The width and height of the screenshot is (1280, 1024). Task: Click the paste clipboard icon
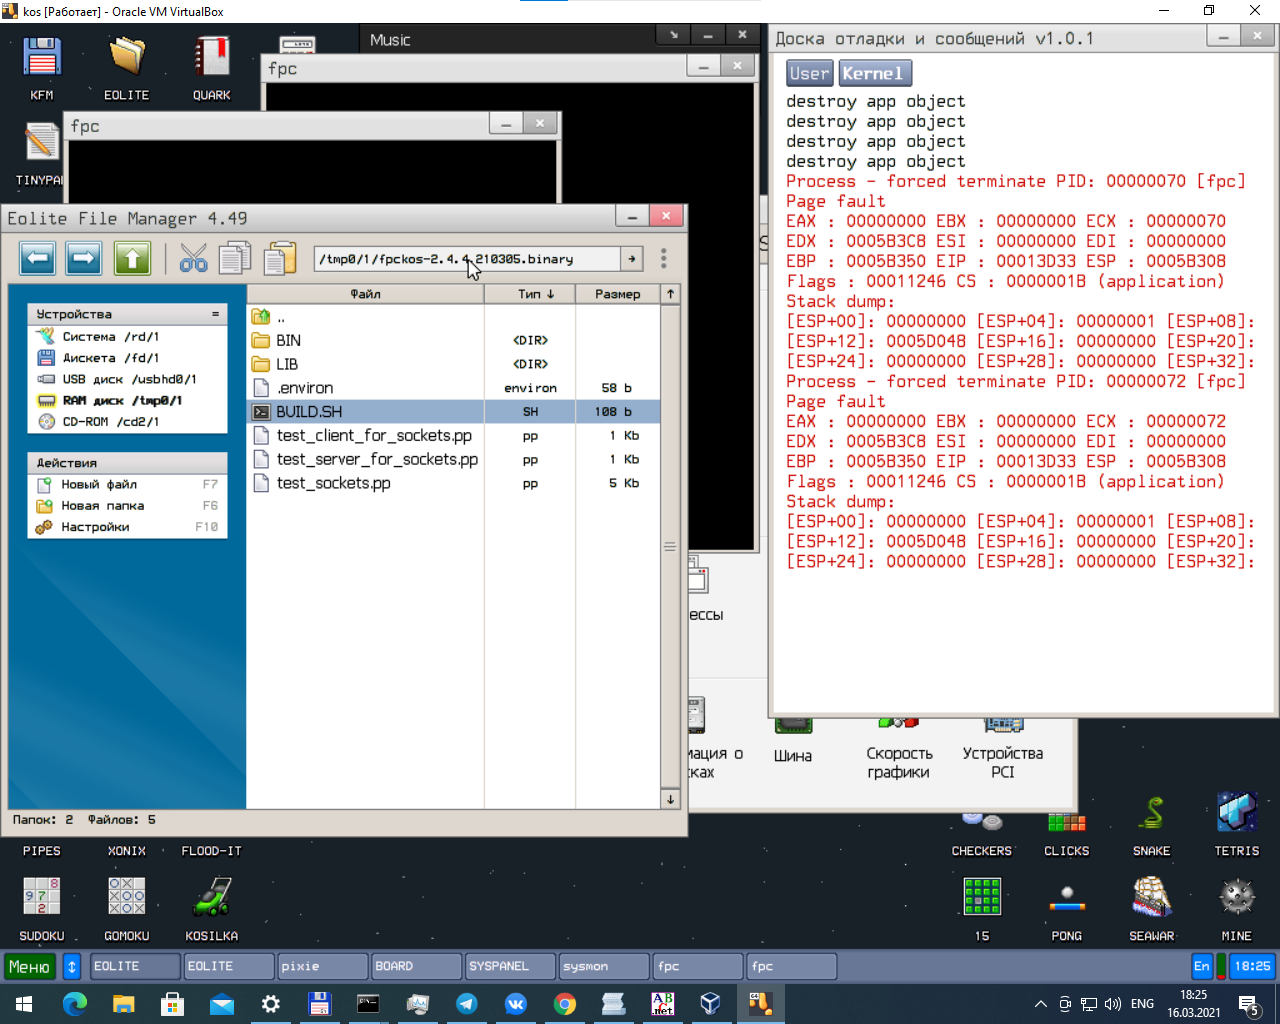280,259
